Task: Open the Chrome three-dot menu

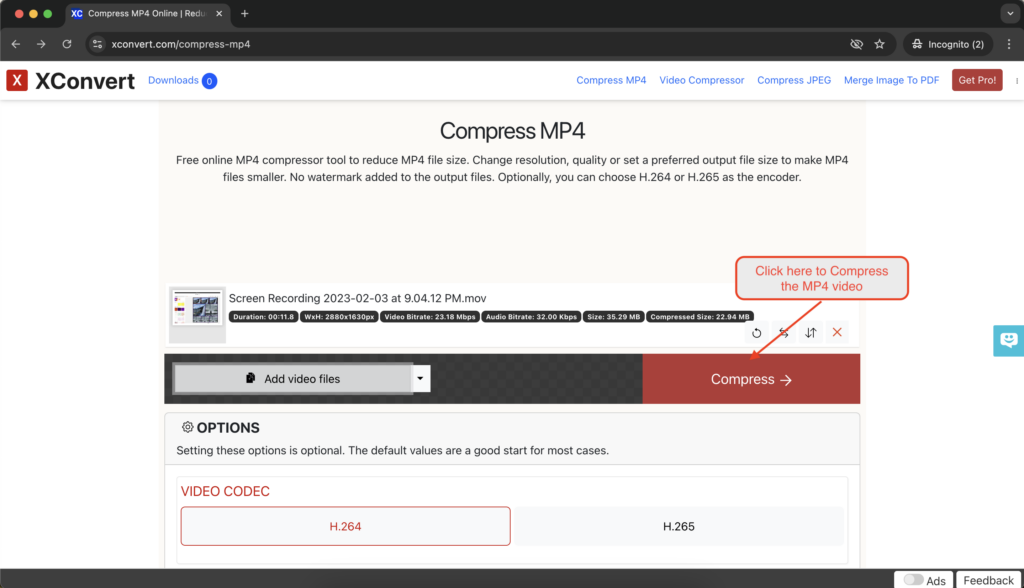Action: click(x=1009, y=44)
